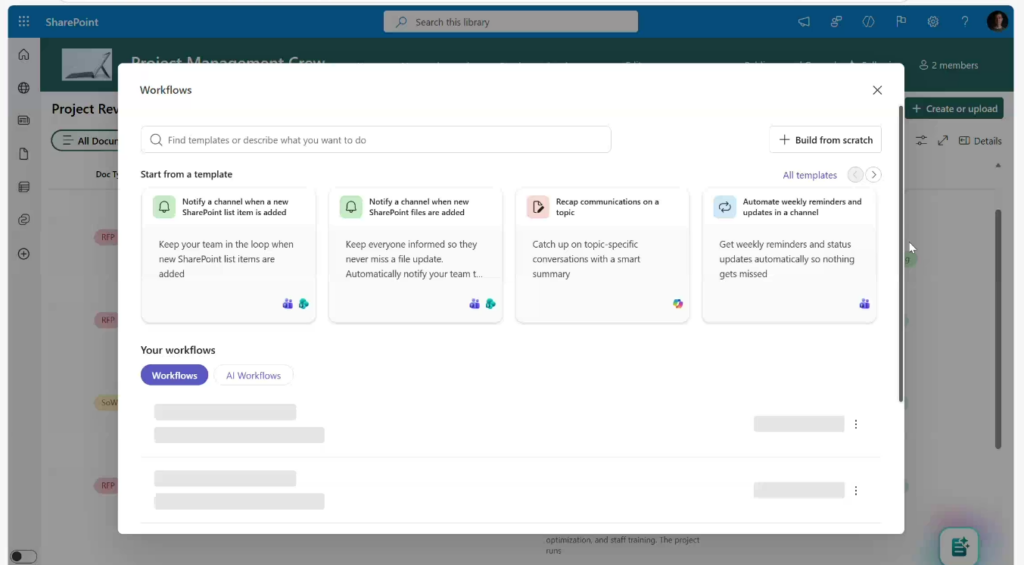1024x565 pixels.
Task: Open more options for first workflow row
Action: pyautogui.click(x=856, y=424)
